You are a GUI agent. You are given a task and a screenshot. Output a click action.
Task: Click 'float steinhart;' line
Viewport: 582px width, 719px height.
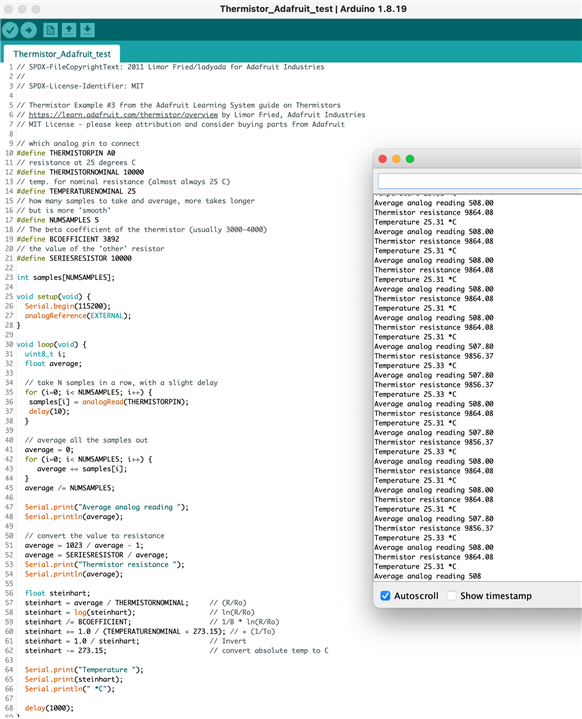tap(57, 593)
